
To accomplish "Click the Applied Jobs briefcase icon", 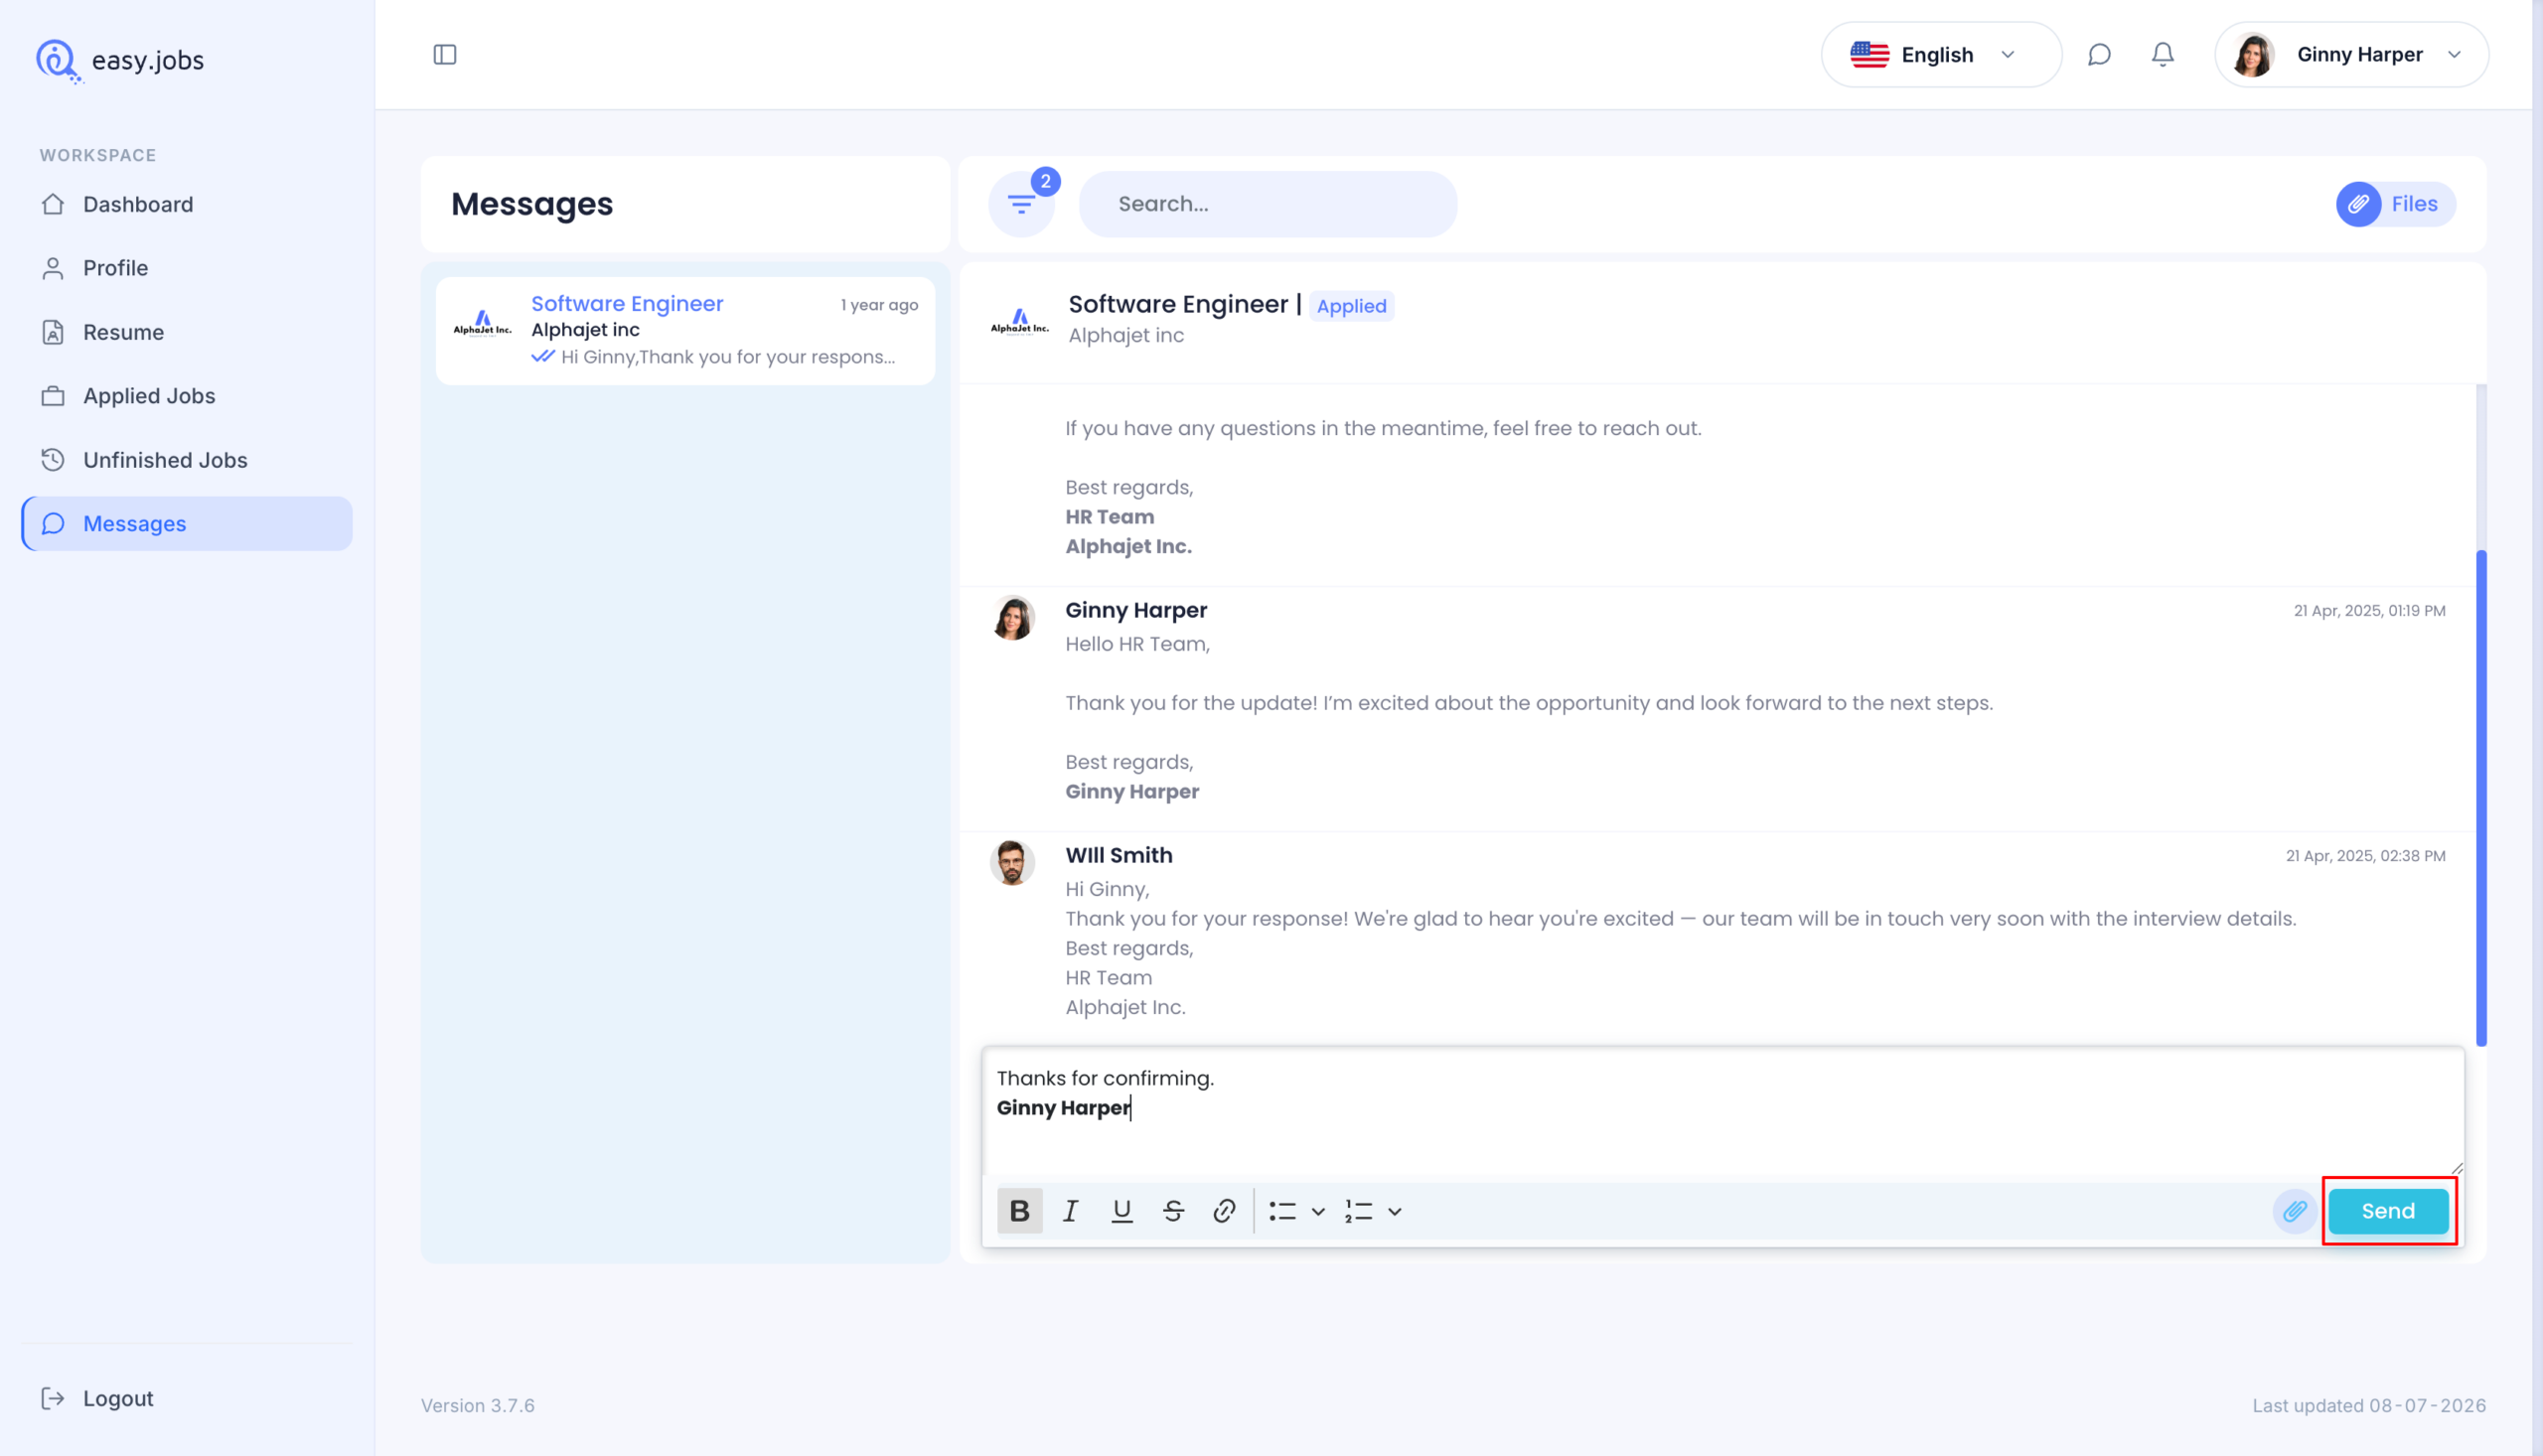I will (53, 396).
